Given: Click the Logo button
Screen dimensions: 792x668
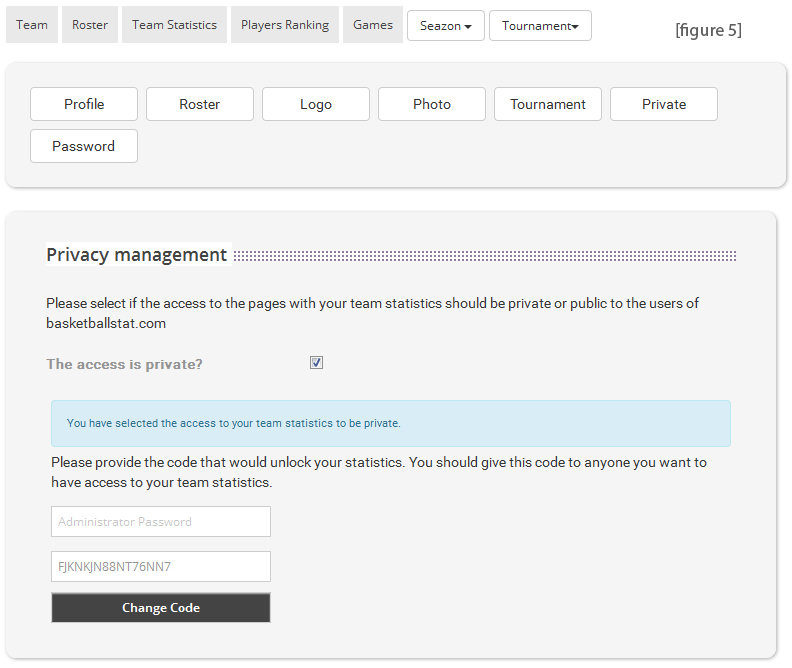Looking at the screenshot, I should pos(316,104).
